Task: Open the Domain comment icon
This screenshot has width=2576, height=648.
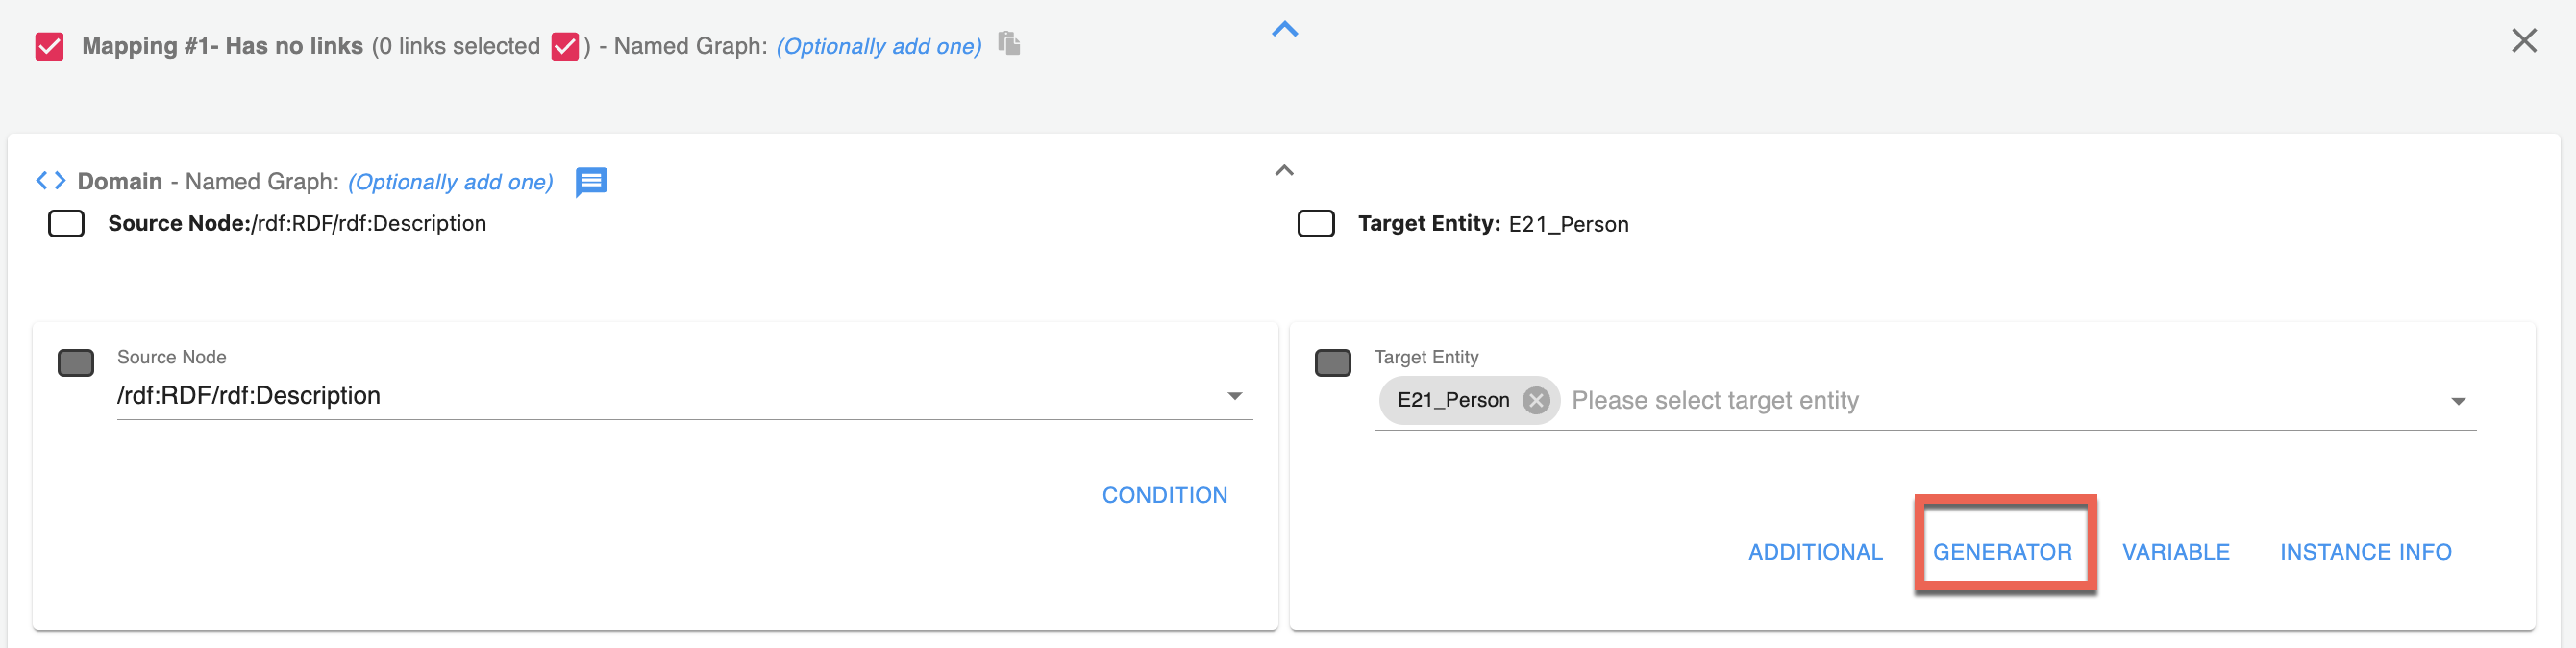Action: click(591, 182)
